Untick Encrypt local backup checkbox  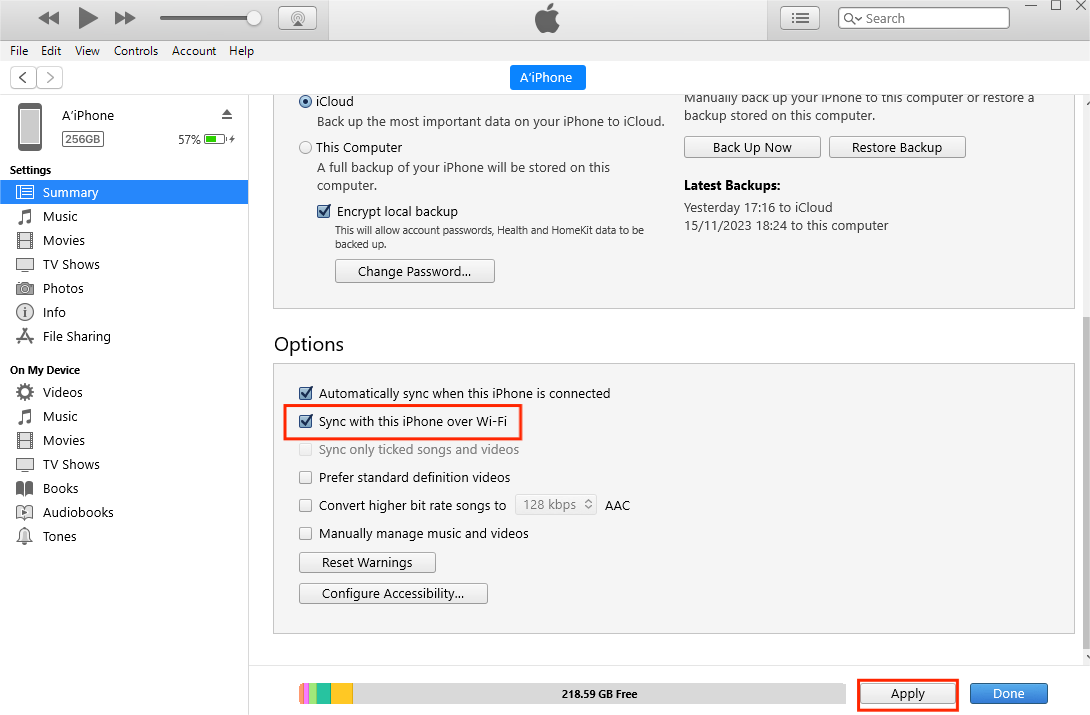324,211
